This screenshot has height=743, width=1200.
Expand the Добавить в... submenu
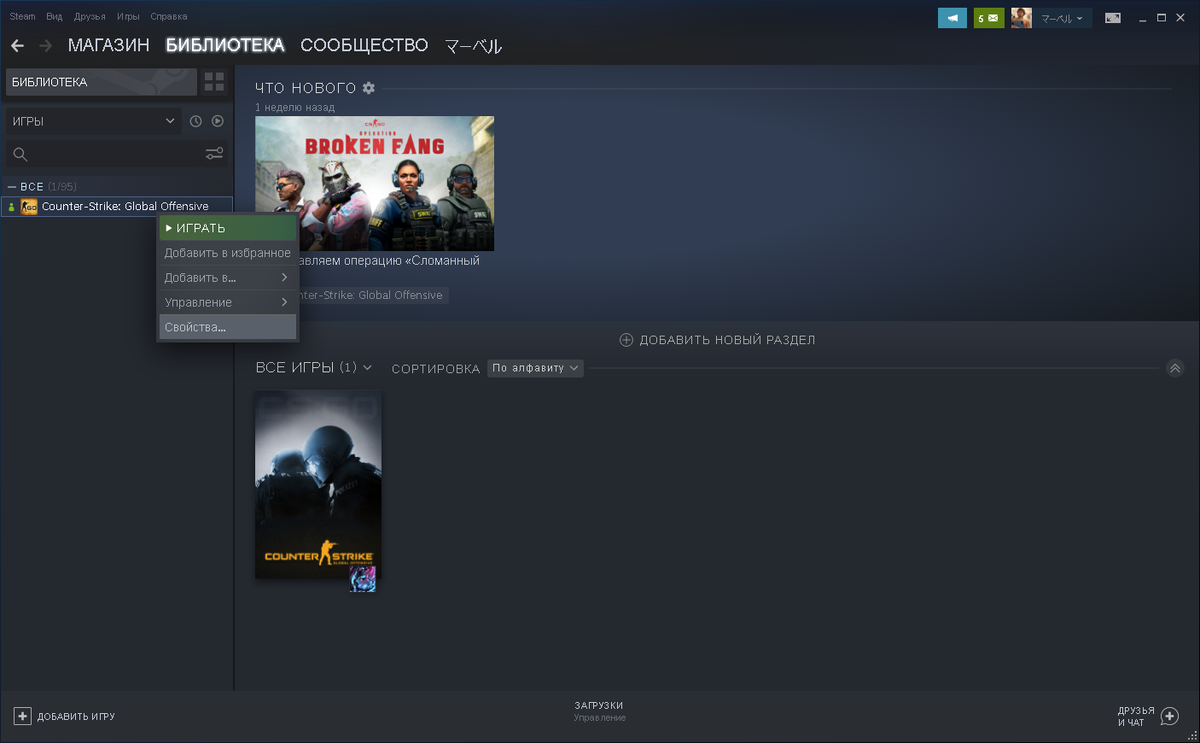click(227, 277)
